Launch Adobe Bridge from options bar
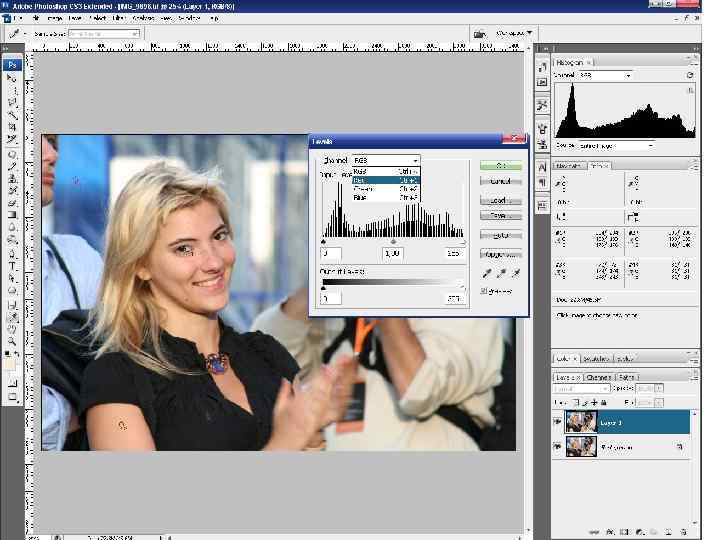Image resolution: width=720 pixels, height=540 pixels. 479,34
